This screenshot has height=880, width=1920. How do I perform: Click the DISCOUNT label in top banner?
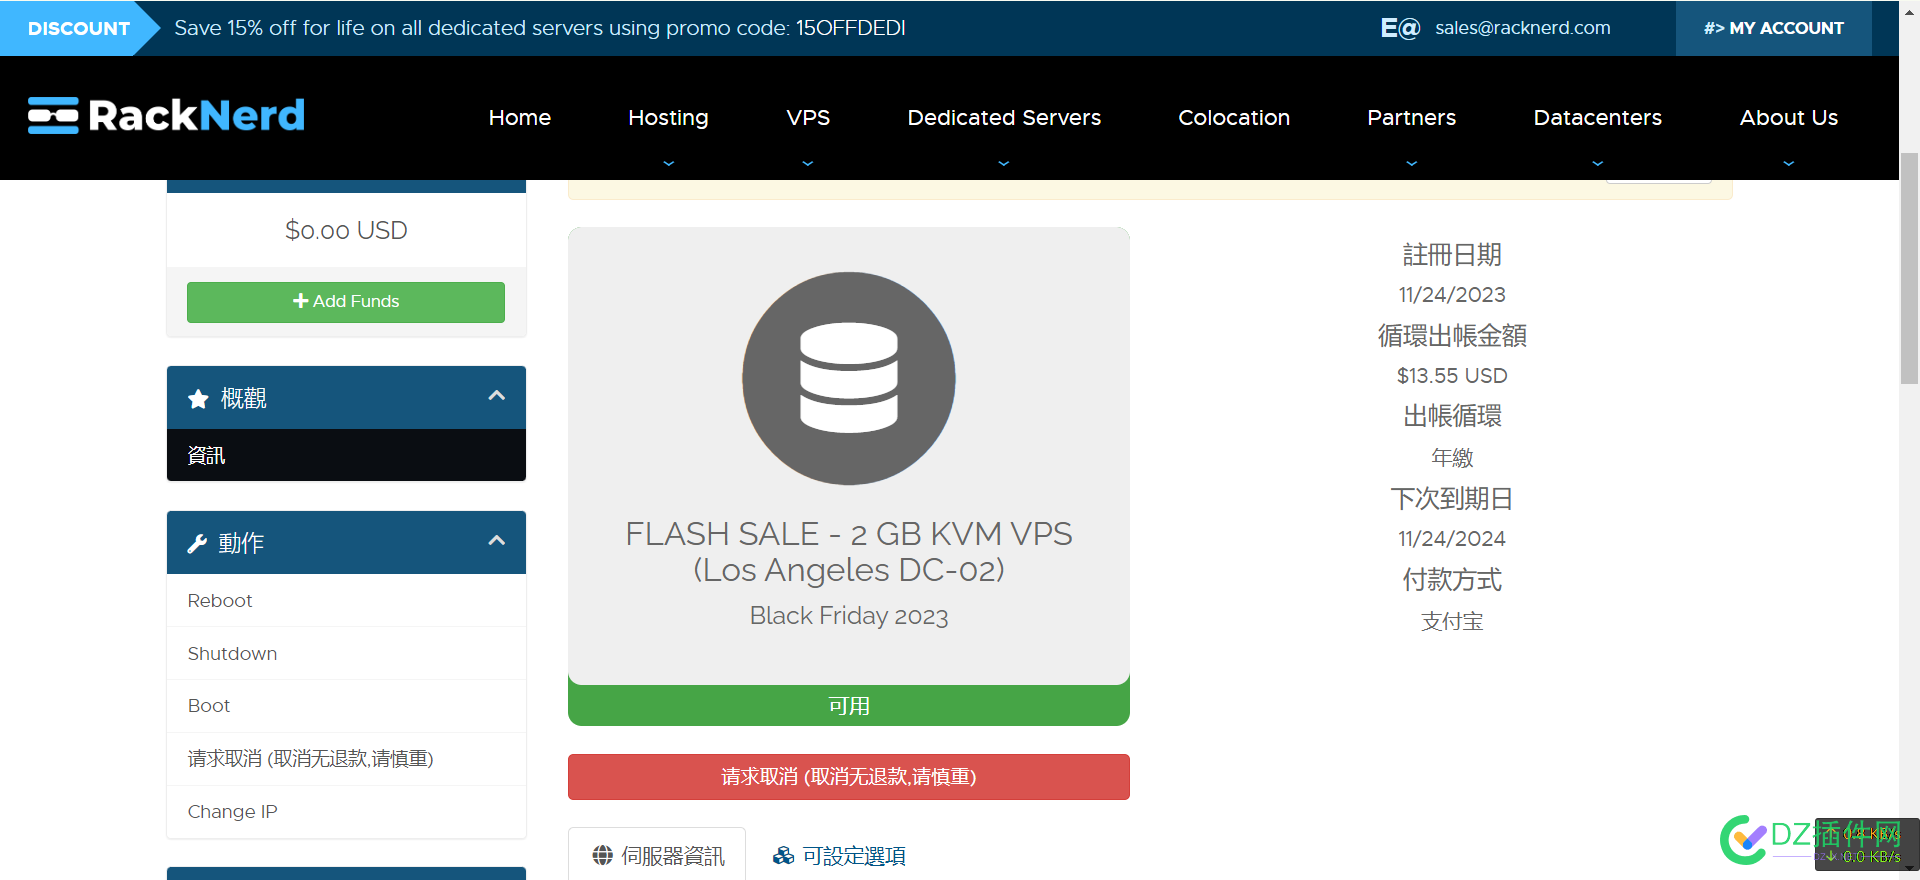click(79, 28)
